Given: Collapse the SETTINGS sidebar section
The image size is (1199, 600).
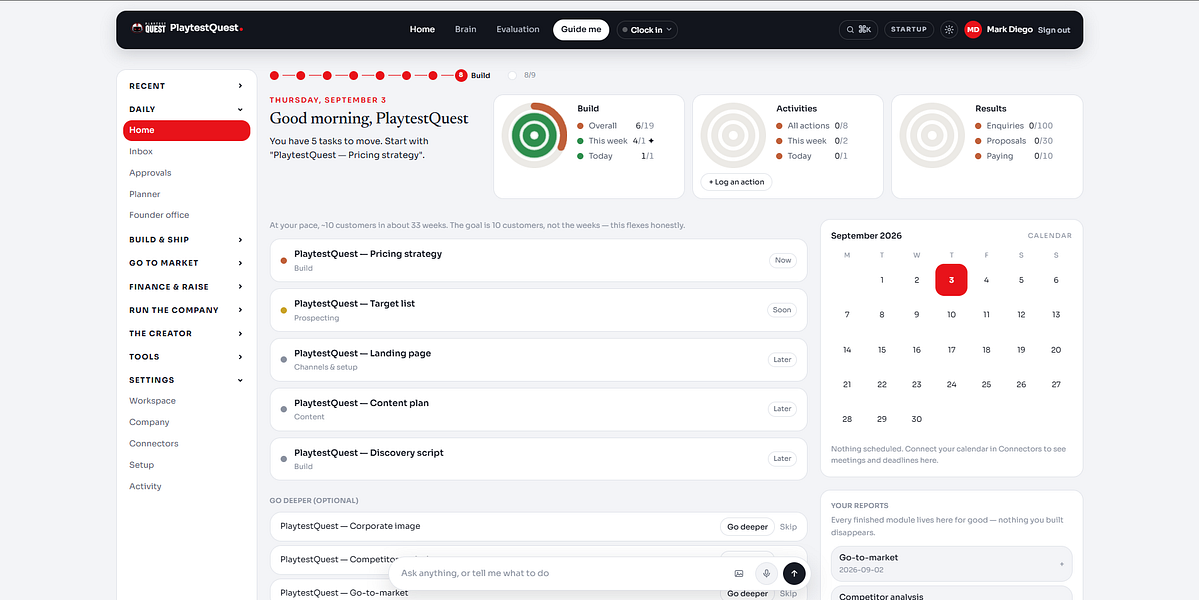Looking at the screenshot, I should click(x=187, y=380).
